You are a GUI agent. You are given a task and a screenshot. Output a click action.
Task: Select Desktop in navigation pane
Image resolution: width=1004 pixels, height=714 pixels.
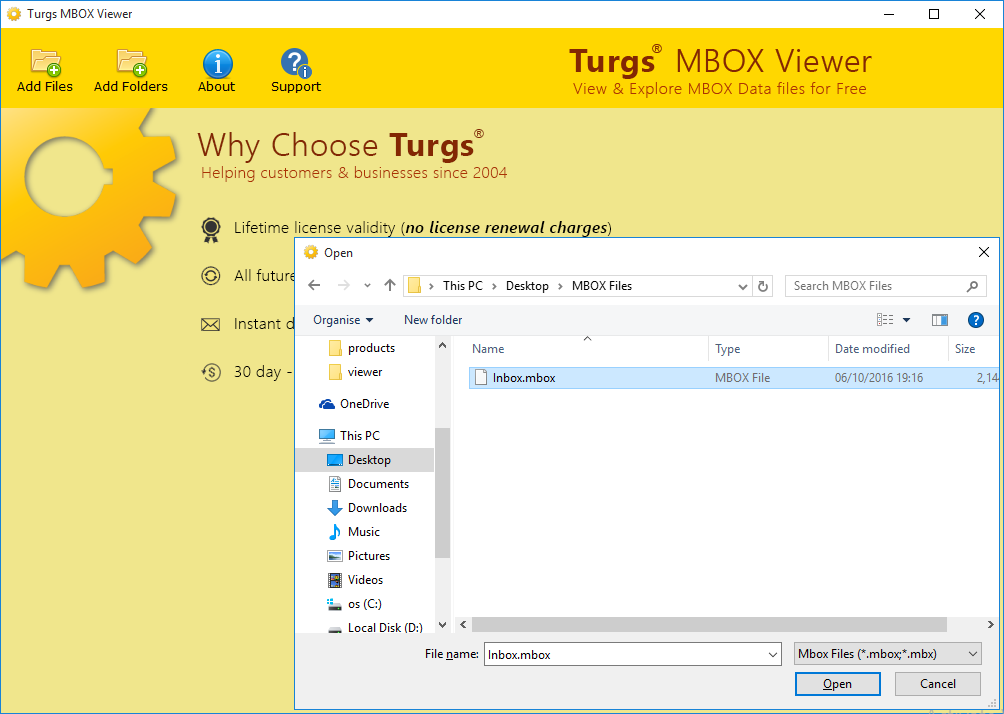coord(365,460)
